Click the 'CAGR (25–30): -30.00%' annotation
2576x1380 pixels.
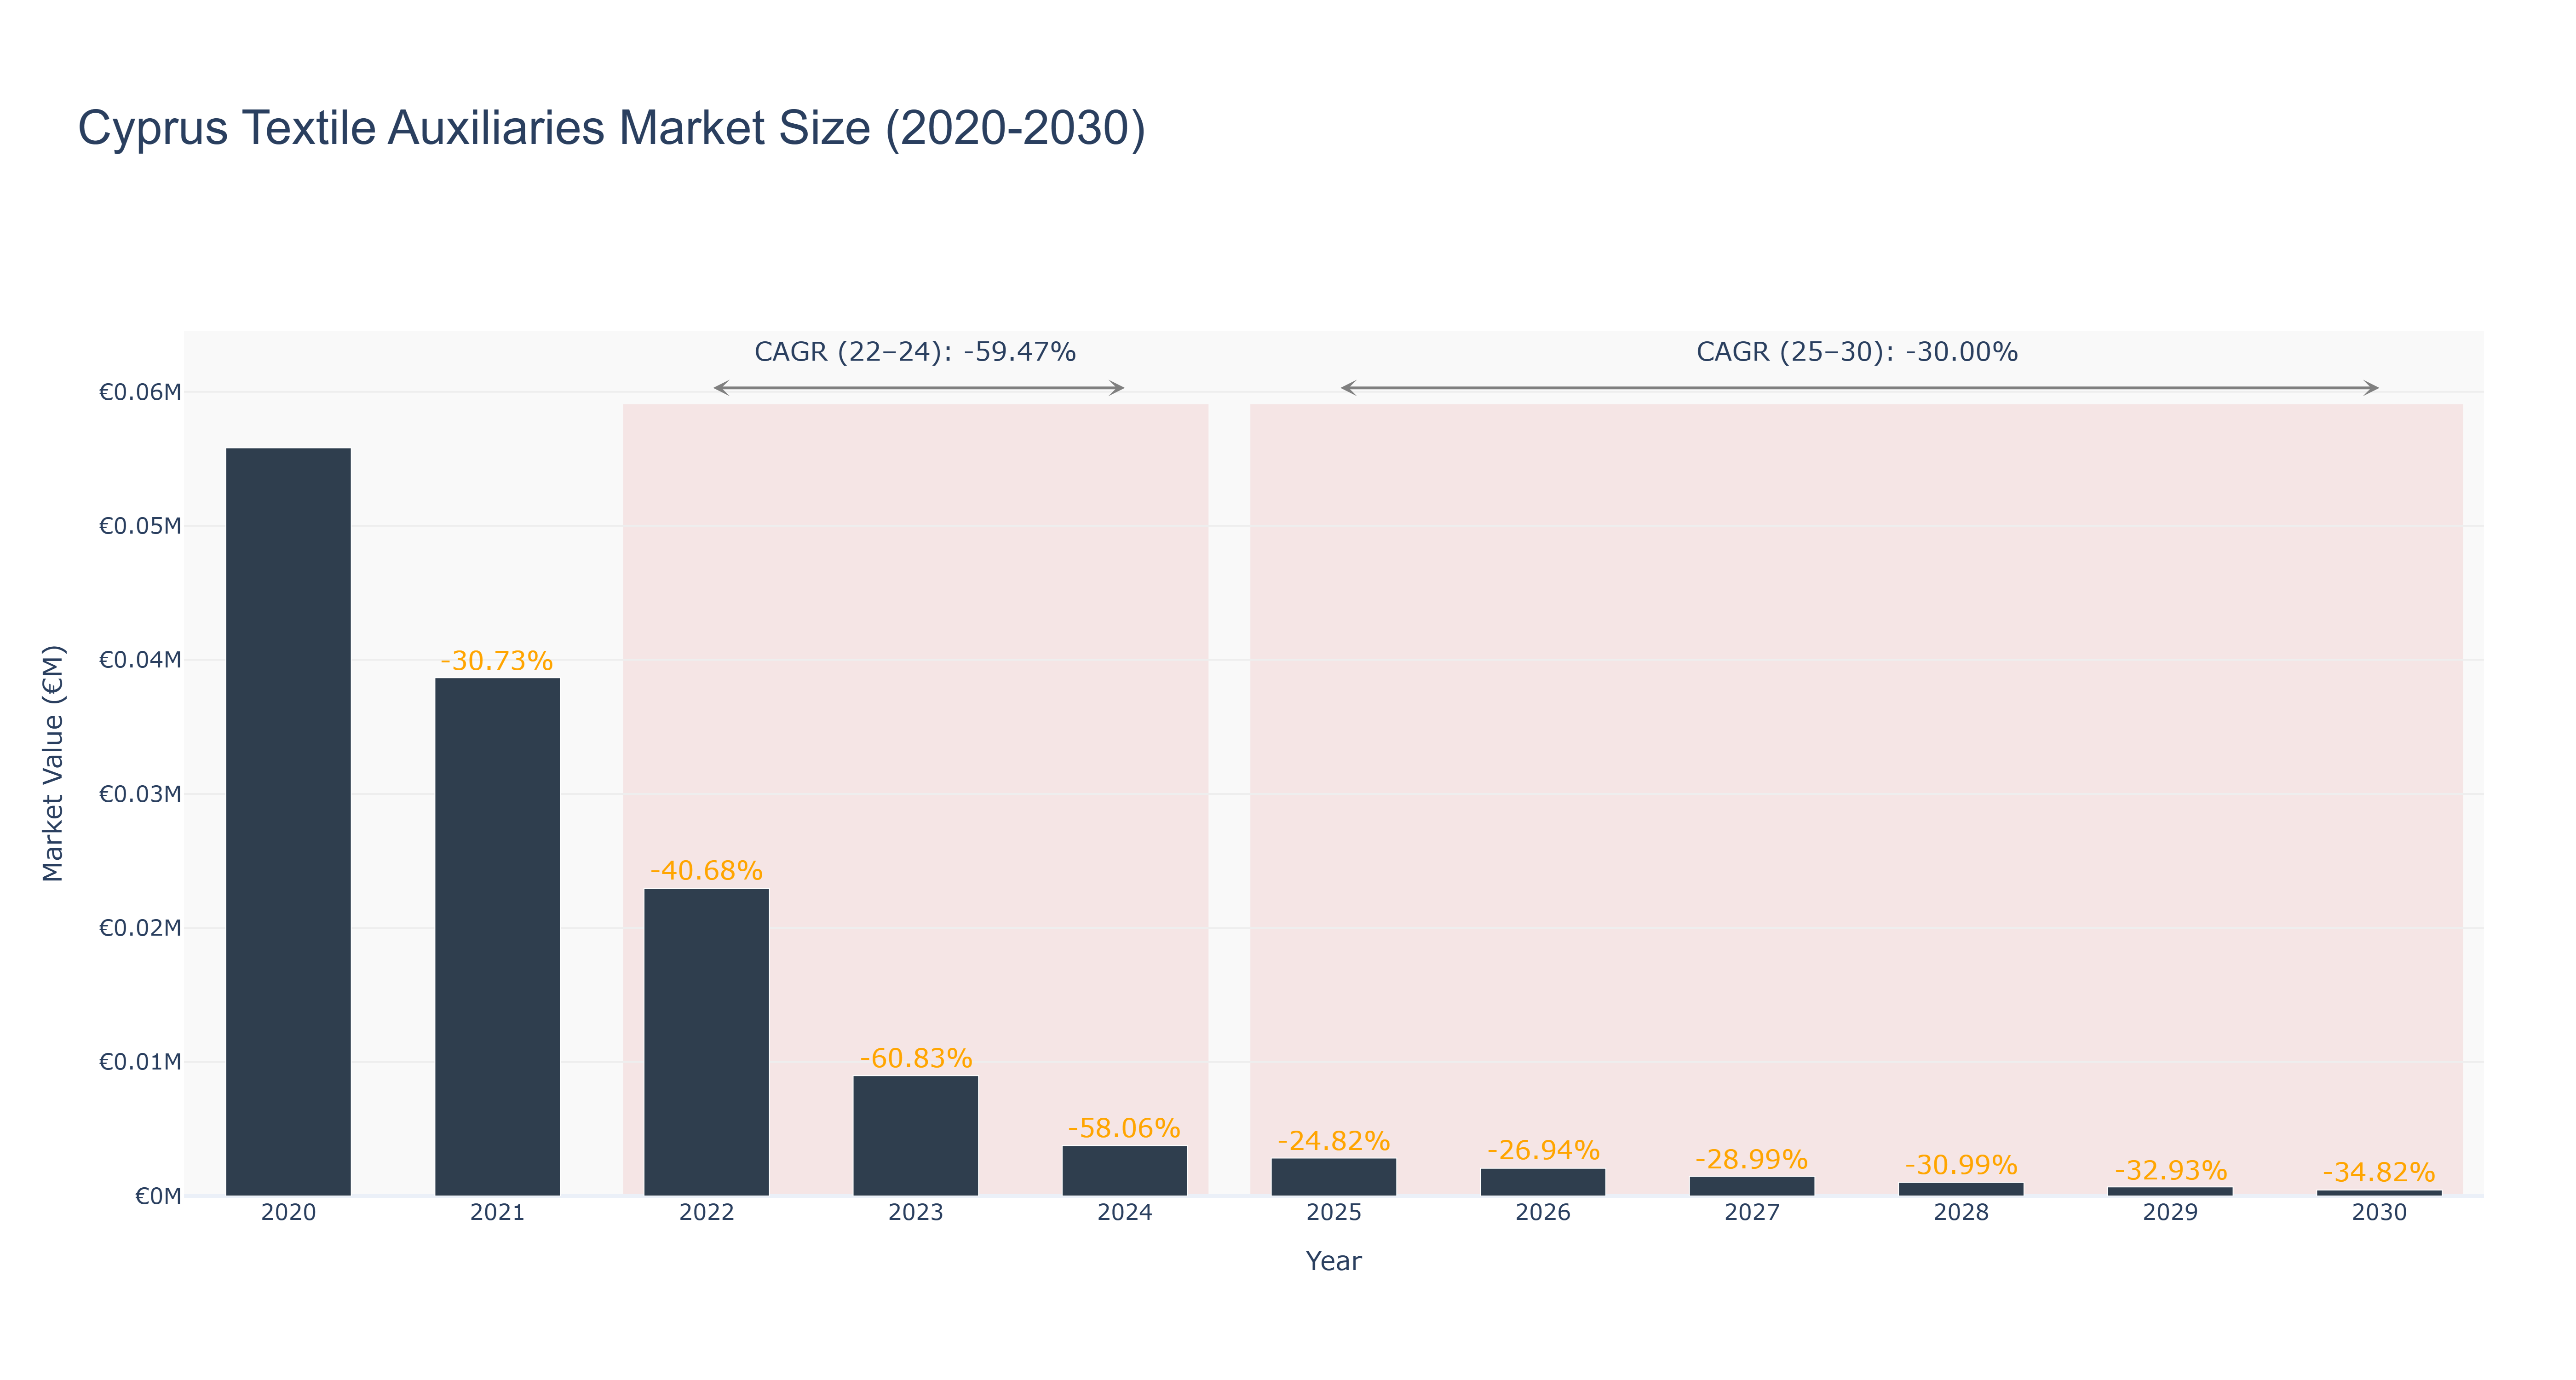coord(1857,352)
